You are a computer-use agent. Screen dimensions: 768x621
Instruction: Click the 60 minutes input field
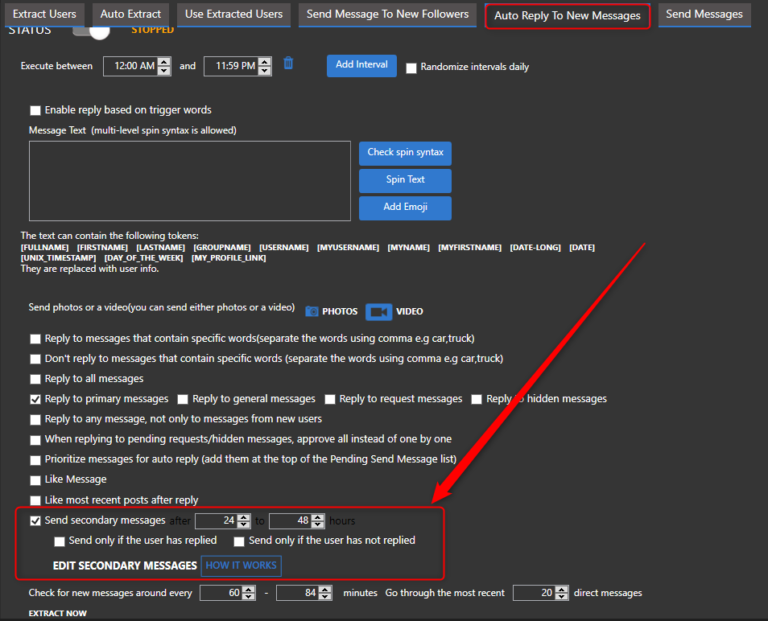pos(221,593)
